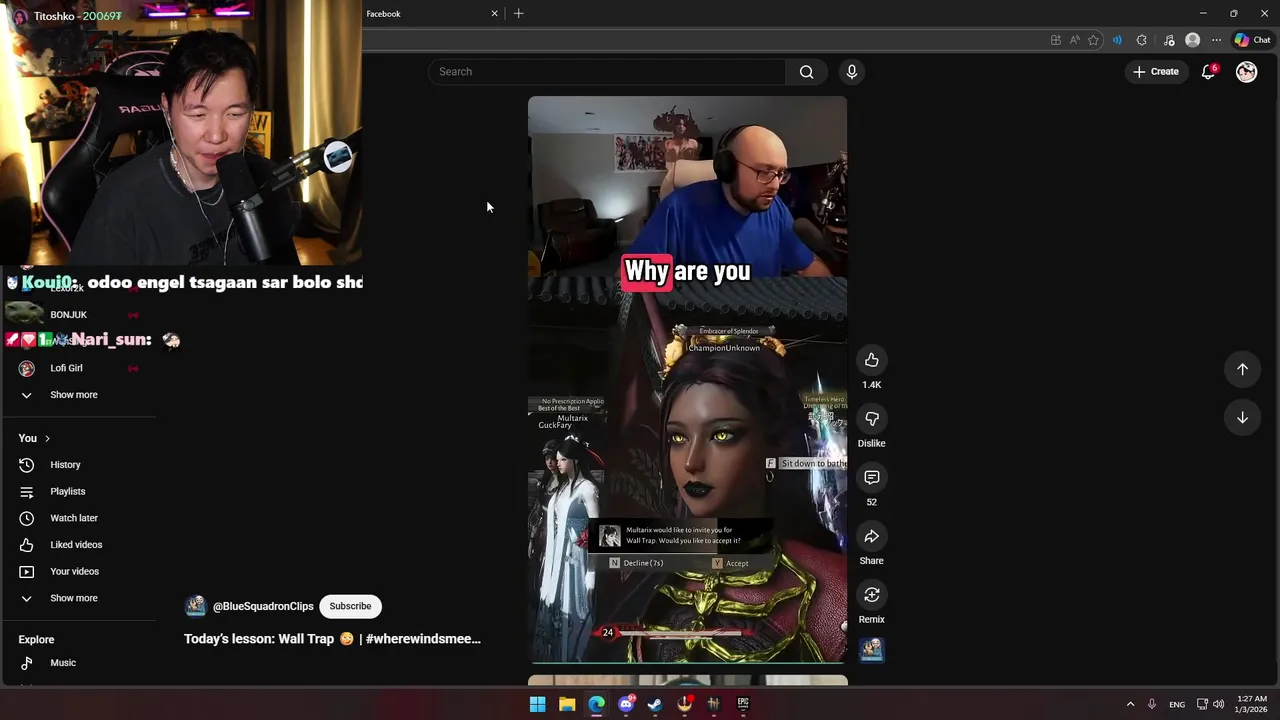
Task: Open Edge Settings and more menu
Action: (1216, 40)
